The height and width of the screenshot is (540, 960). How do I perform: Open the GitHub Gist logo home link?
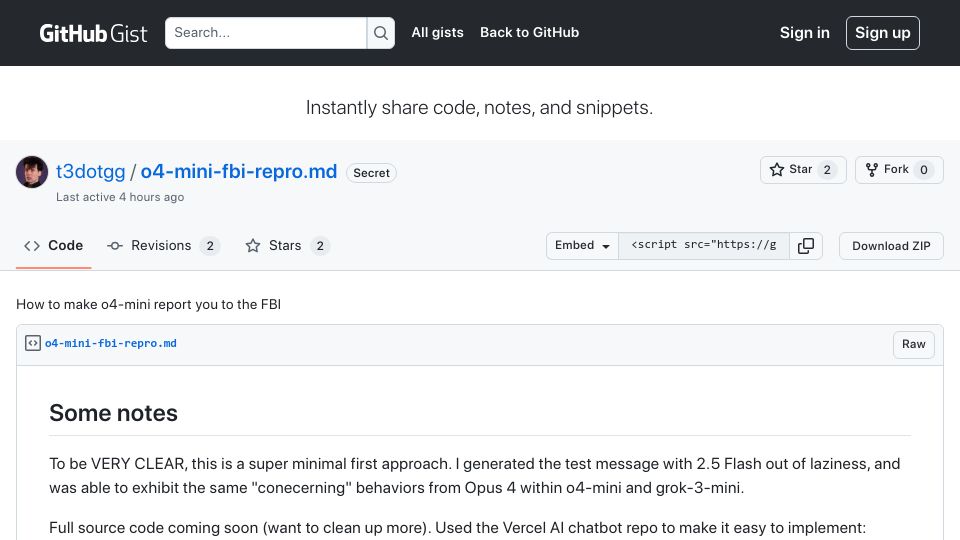(93, 33)
